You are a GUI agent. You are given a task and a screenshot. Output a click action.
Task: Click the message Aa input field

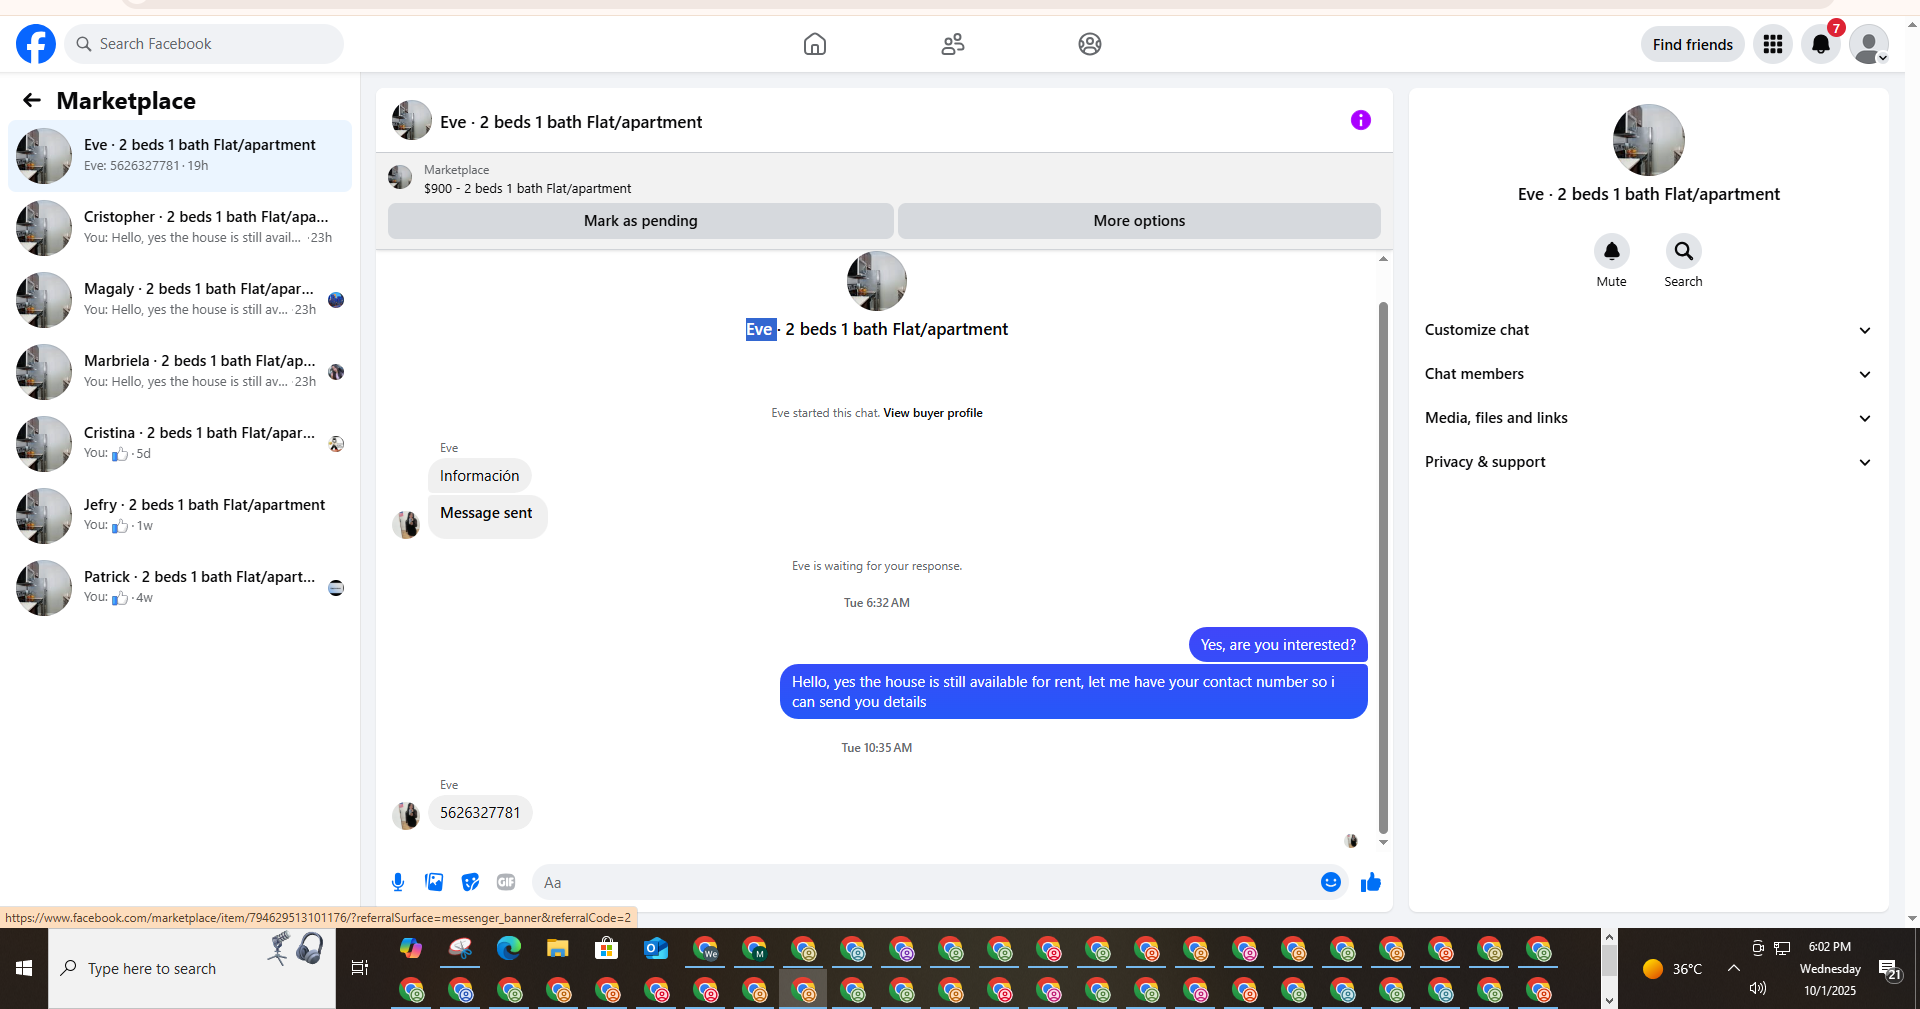[x=925, y=882]
